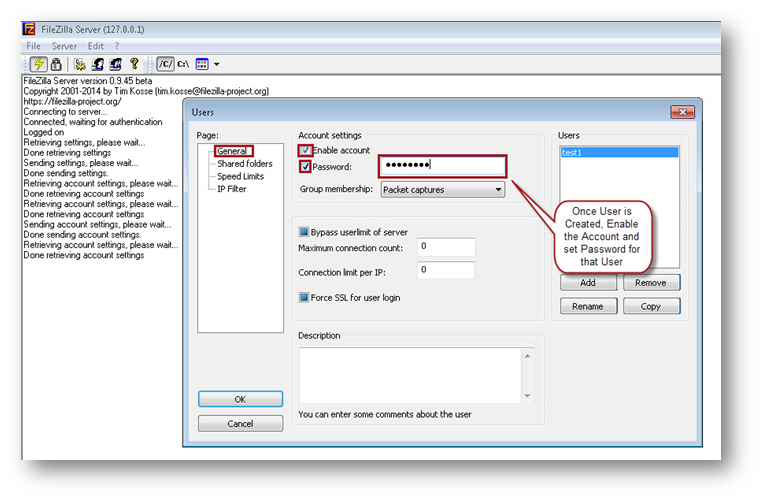
Task: Open the Server menu
Action: 64,46
